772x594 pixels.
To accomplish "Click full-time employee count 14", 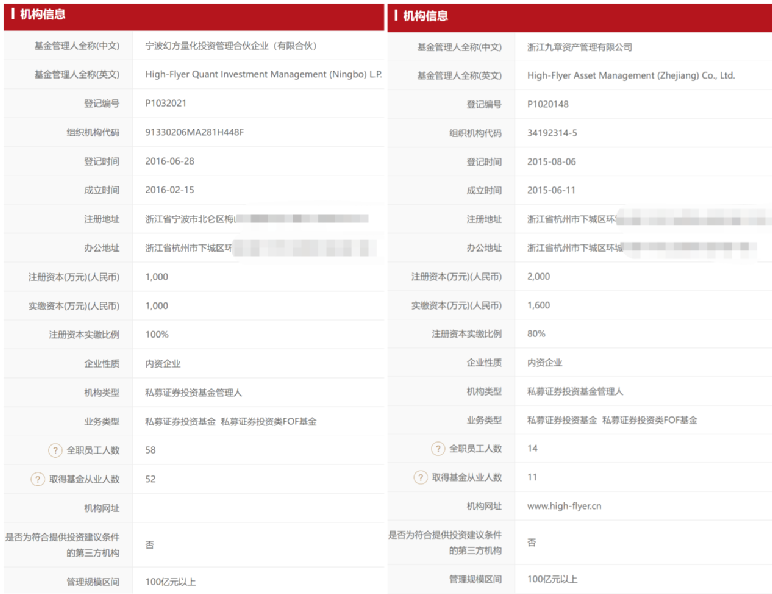I will [532, 448].
